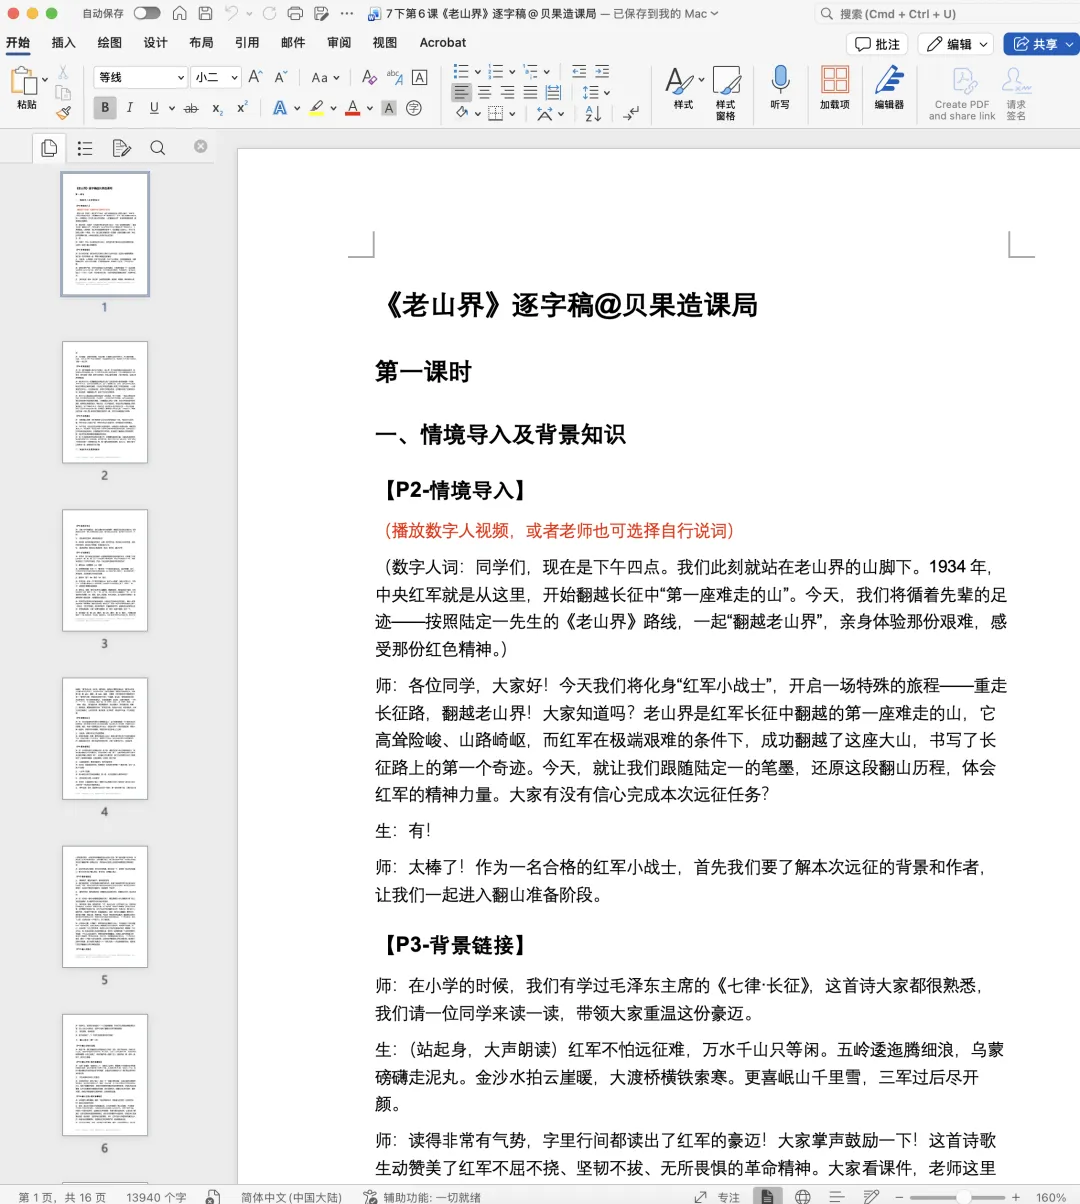Sort text with the A-Z sort icon
This screenshot has width=1080, height=1204.
point(593,114)
